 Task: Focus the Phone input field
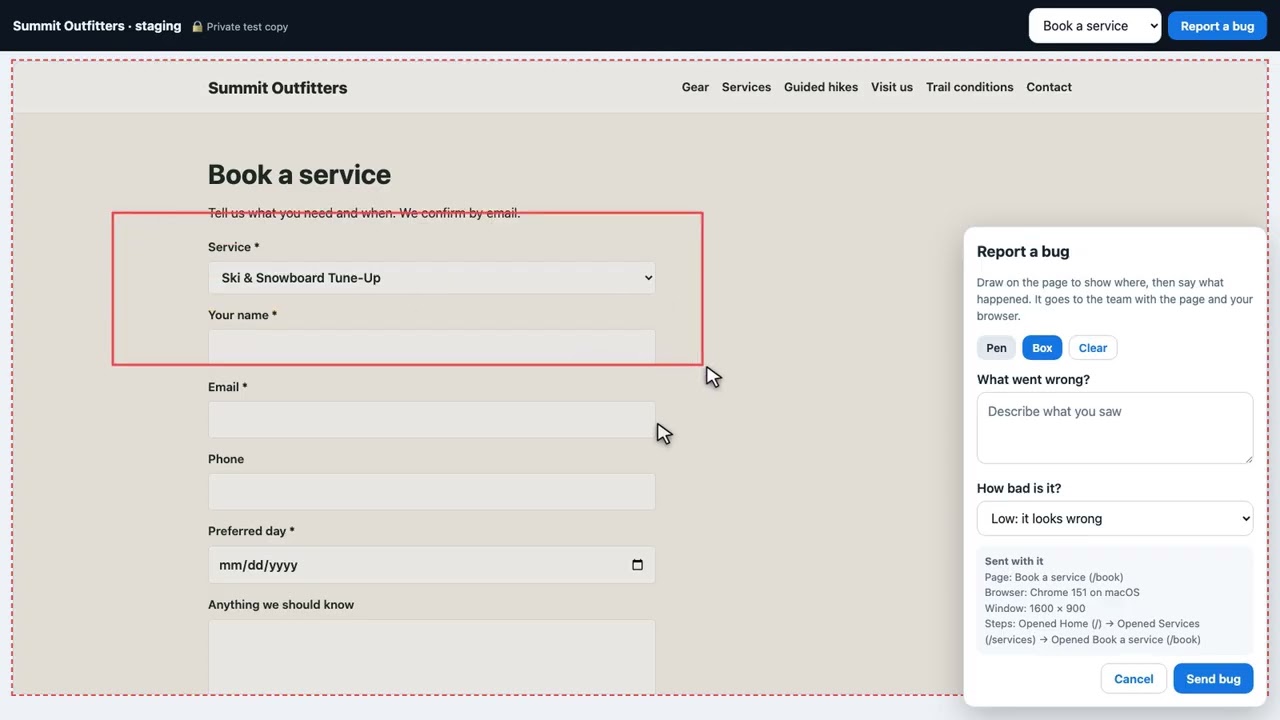coord(431,492)
